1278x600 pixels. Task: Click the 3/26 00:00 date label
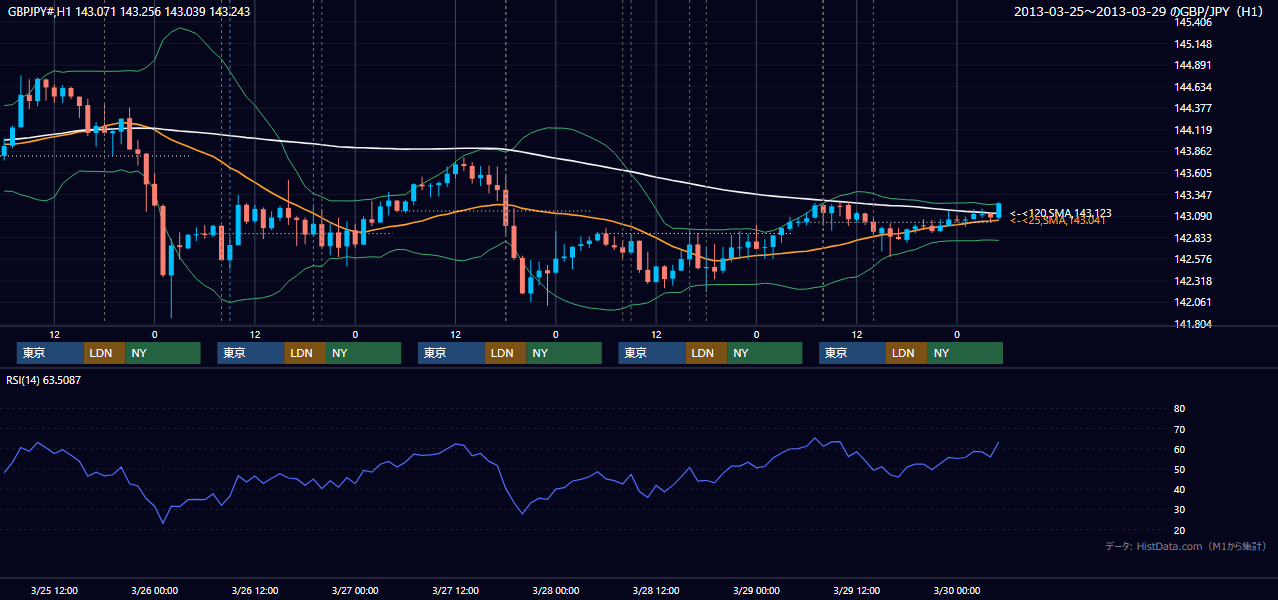coord(155,590)
